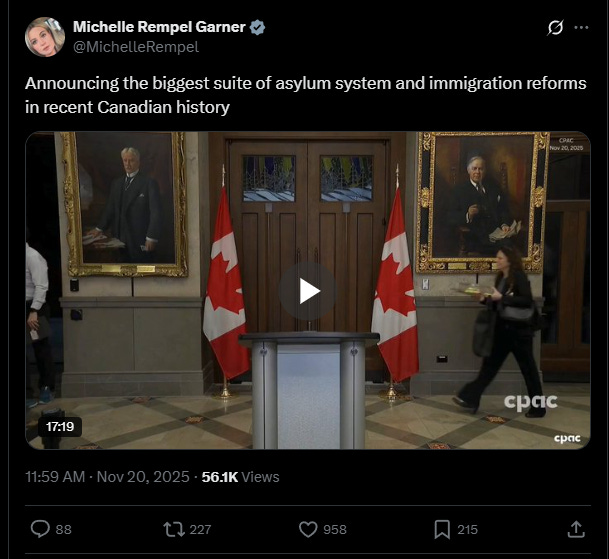Open the three-dot more options menu
The height and width of the screenshot is (559, 609).
point(581,27)
